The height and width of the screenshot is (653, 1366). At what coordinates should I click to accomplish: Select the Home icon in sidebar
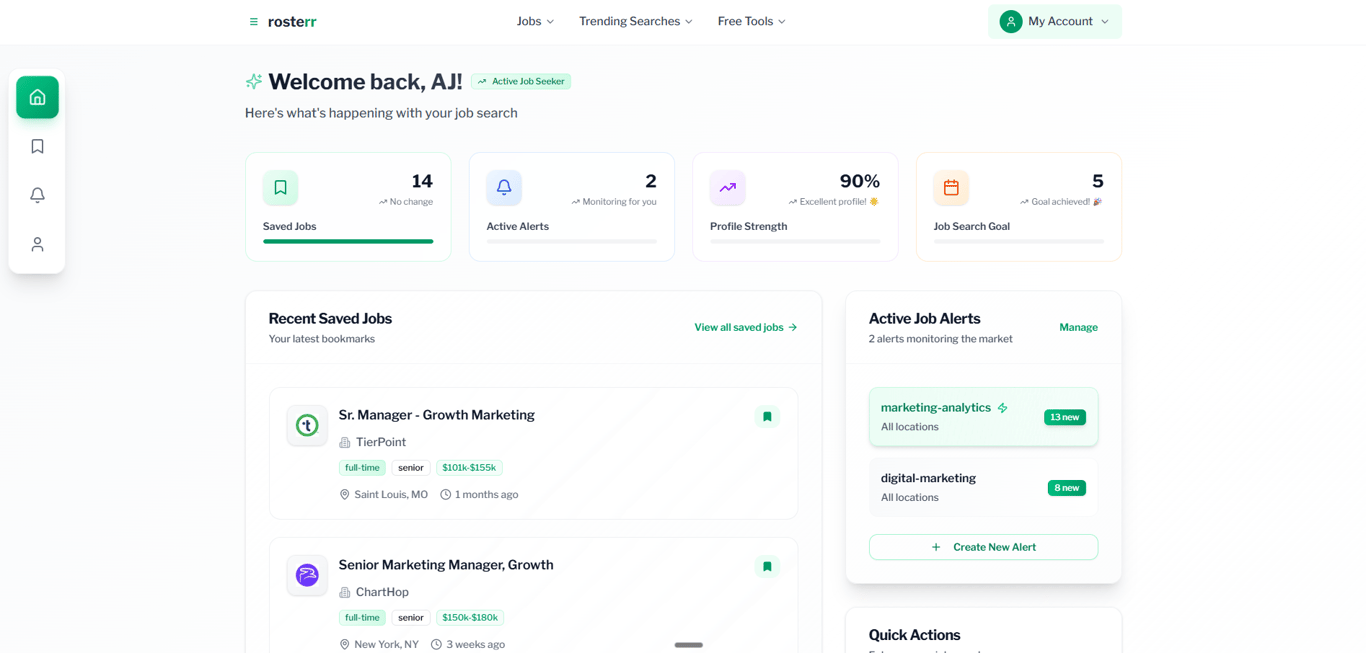tap(37, 97)
